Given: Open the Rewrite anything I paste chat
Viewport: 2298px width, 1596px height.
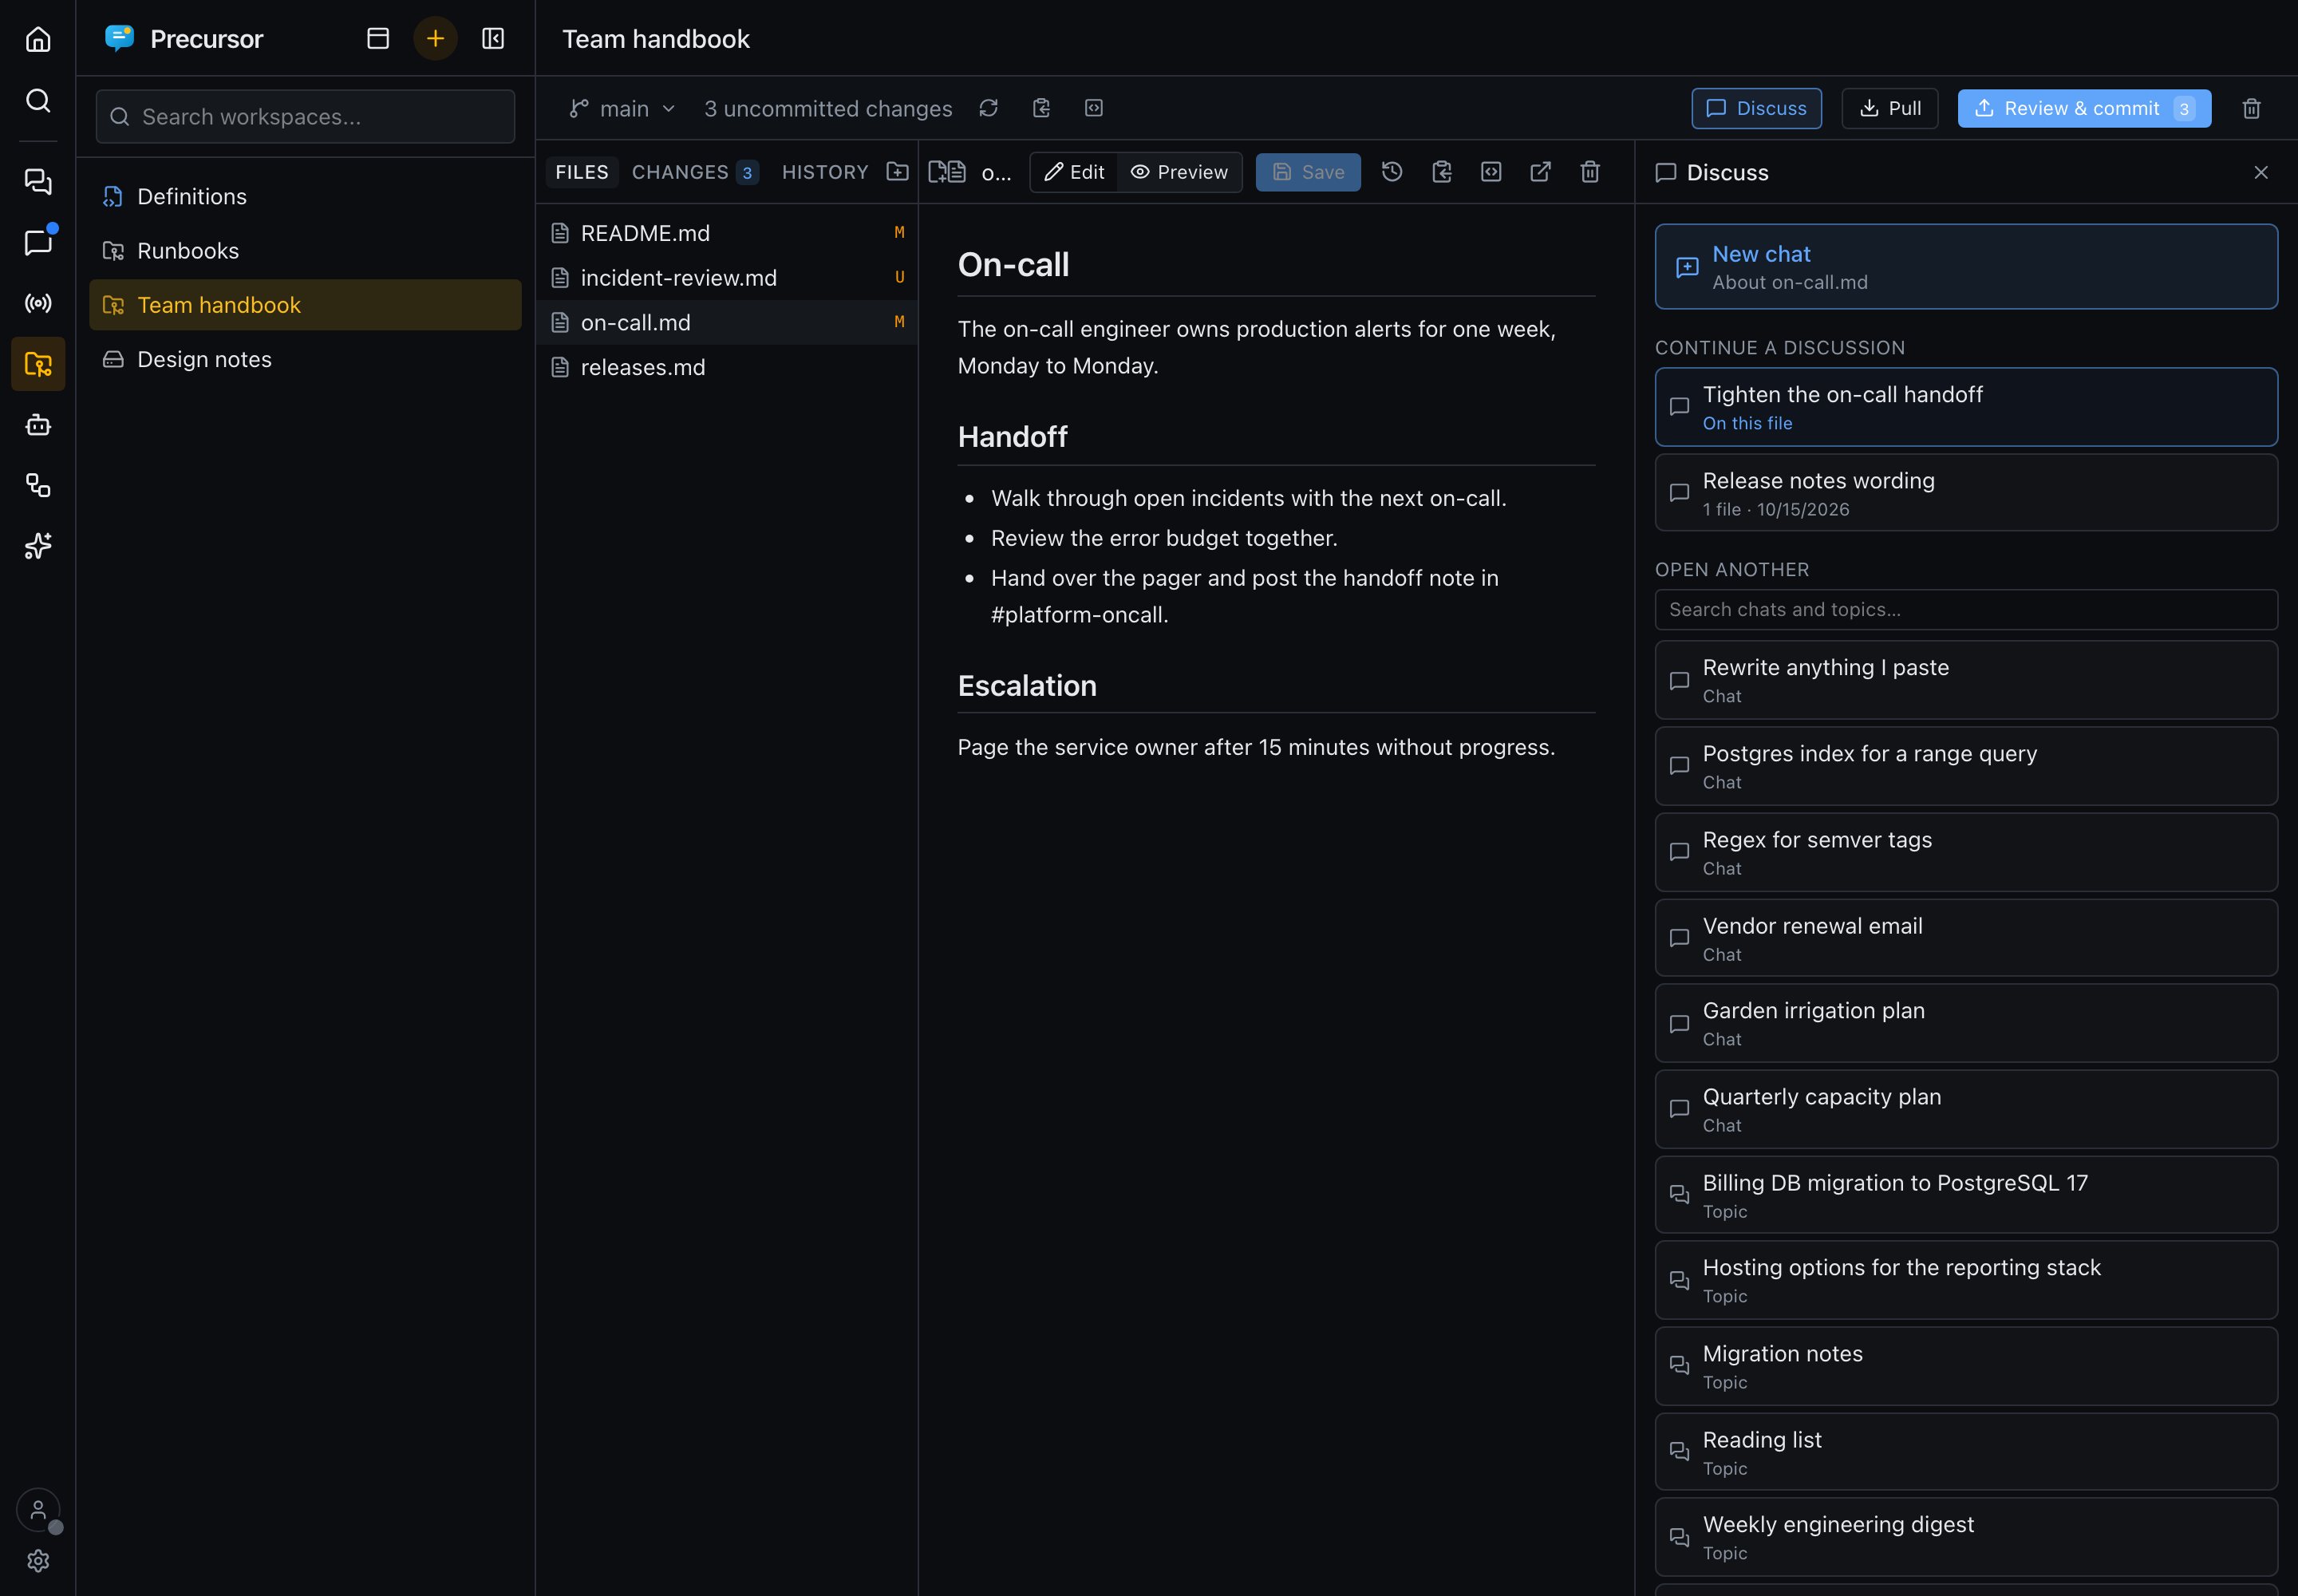Looking at the screenshot, I should point(1966,680).
